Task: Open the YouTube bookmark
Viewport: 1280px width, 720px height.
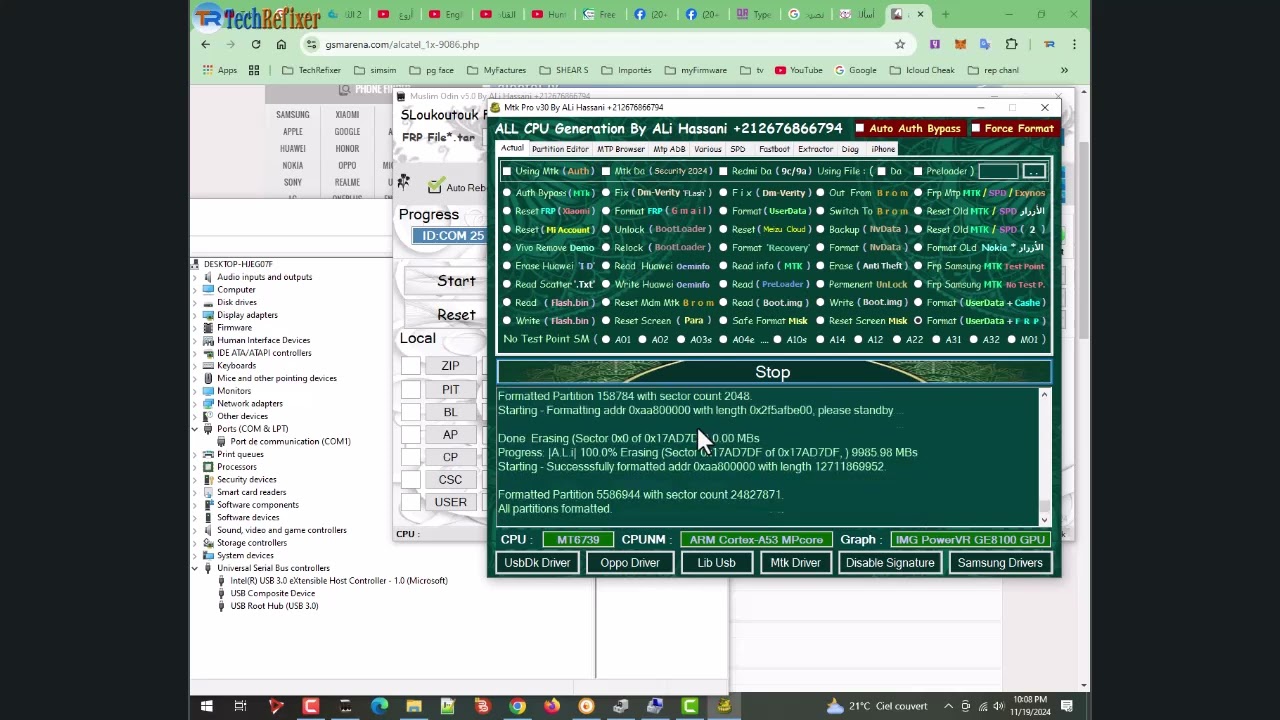Action: tap(798, 70)
